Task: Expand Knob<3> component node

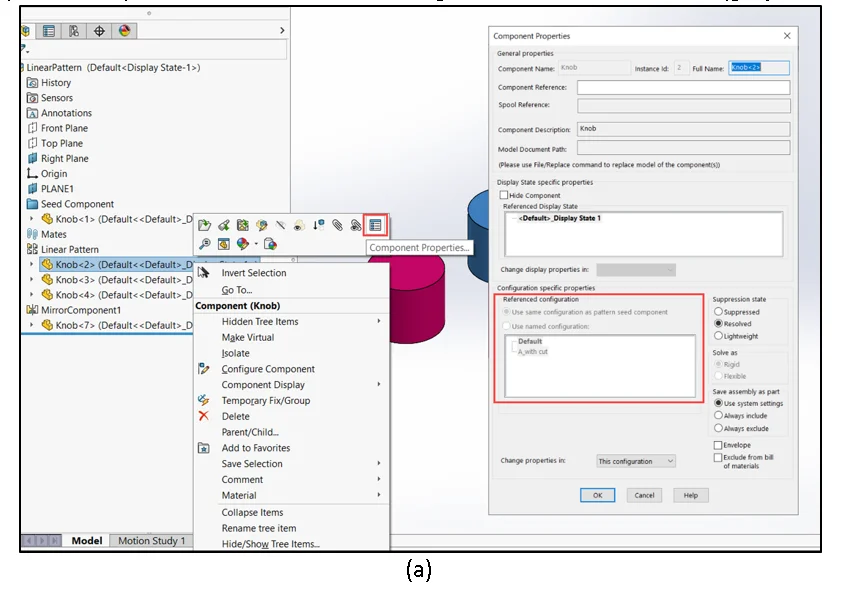Action: pos(31,280)
